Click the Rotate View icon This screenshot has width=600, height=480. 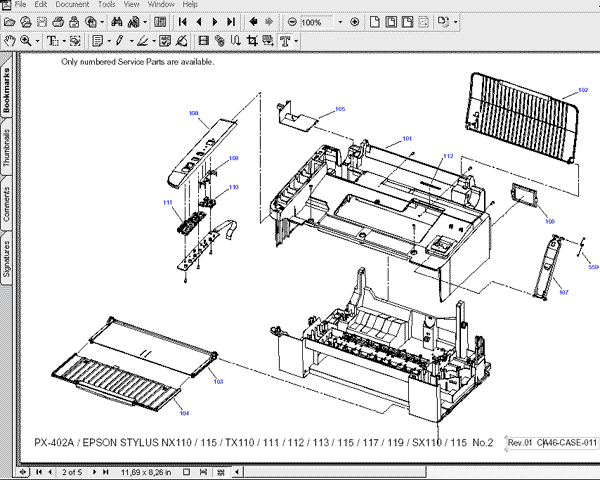[443, 22]
